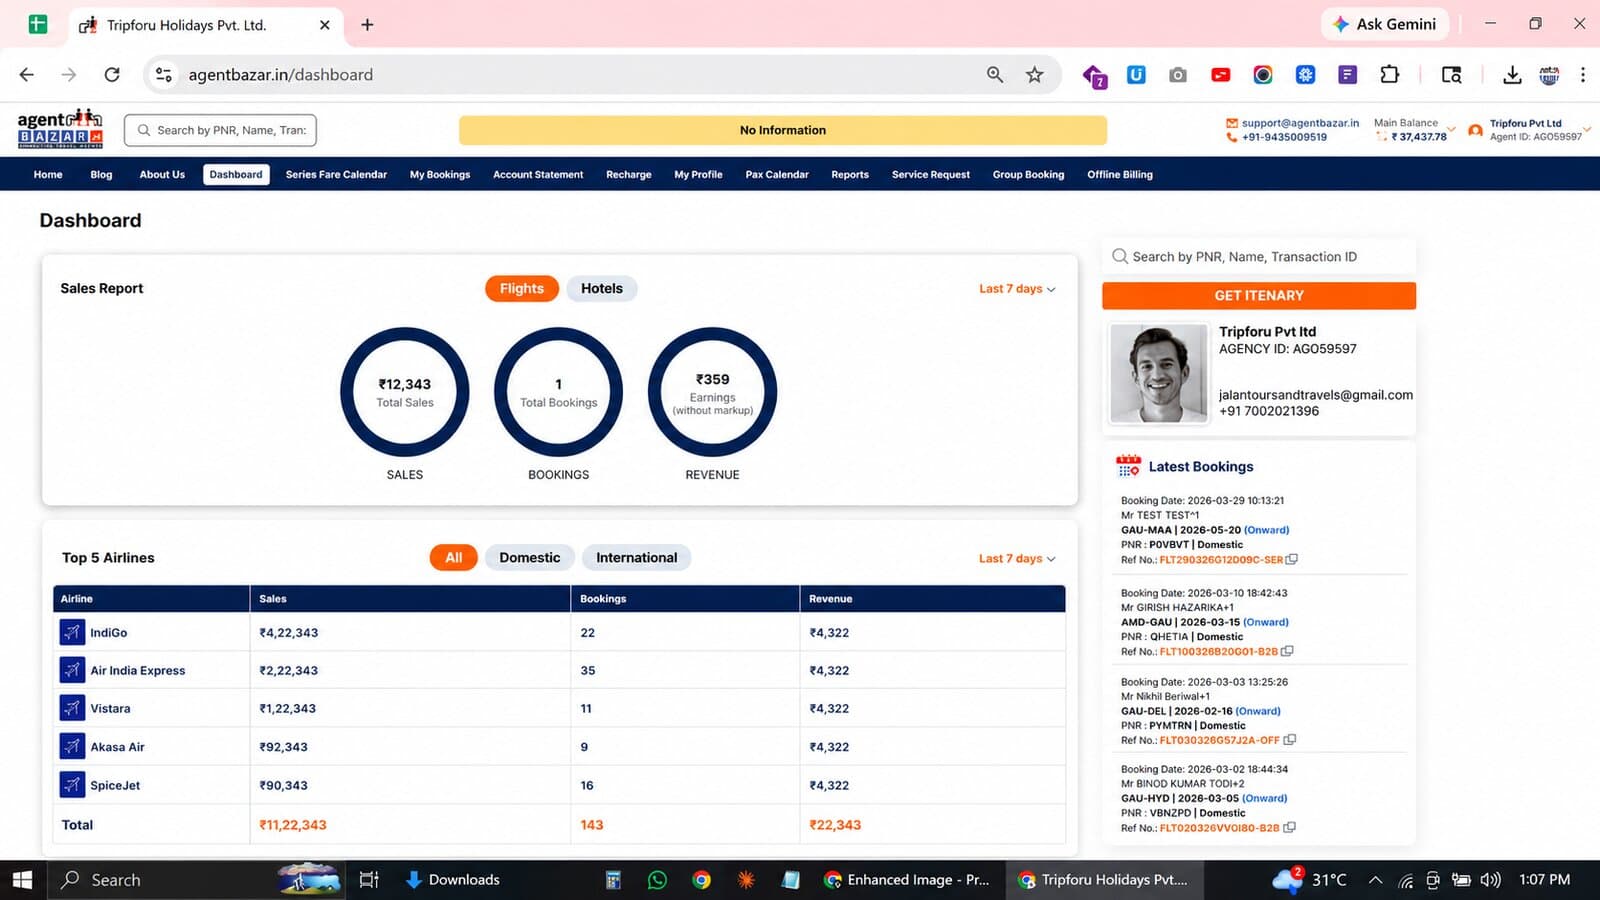Click the IndiGo airline icon

pyautogui.click(x=72, y=632)
